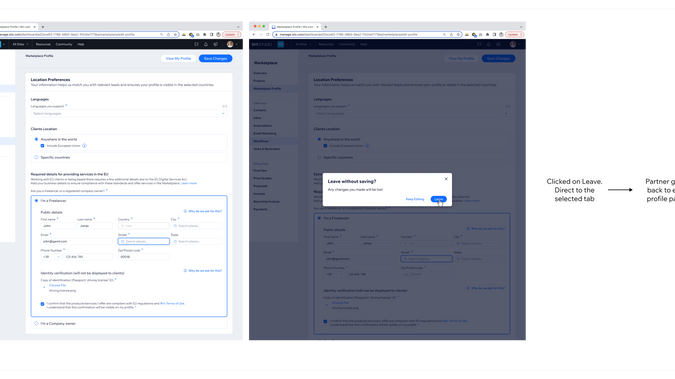Click Leave in the unsaved-changes dialog

click(x=438, y=199)
